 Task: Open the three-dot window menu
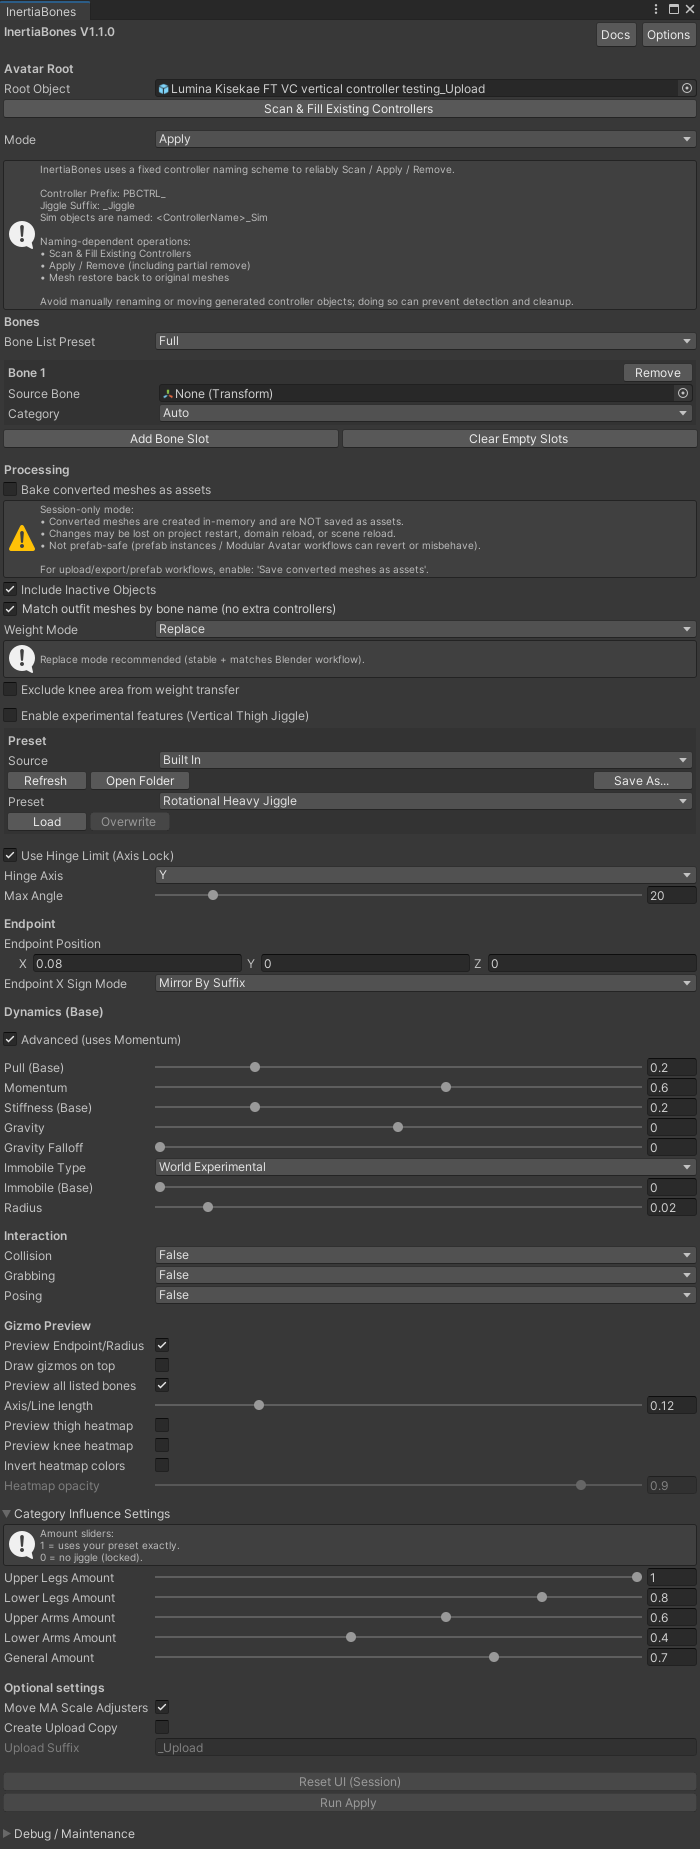pos(657,9)
